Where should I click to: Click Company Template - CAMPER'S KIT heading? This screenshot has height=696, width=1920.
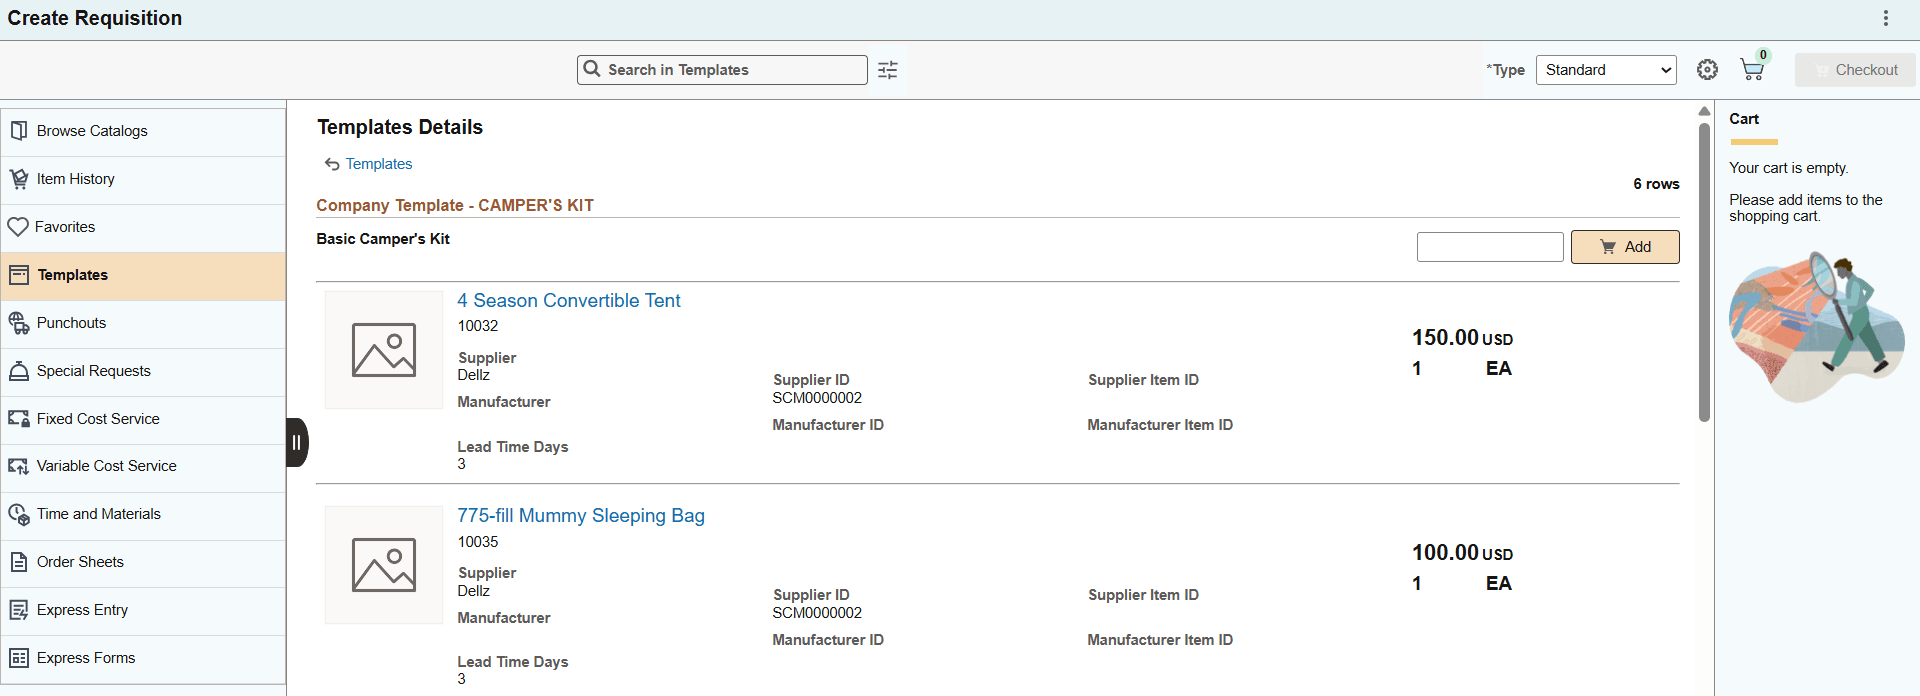click(x=455, y=205)
